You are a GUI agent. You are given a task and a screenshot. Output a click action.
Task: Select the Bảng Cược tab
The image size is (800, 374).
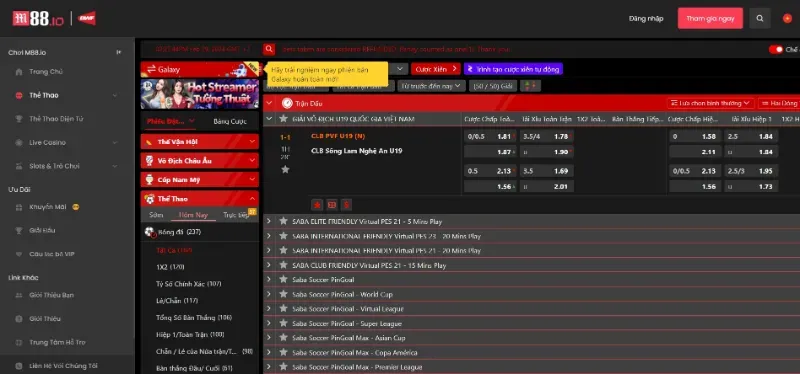[x=230, y=121]
